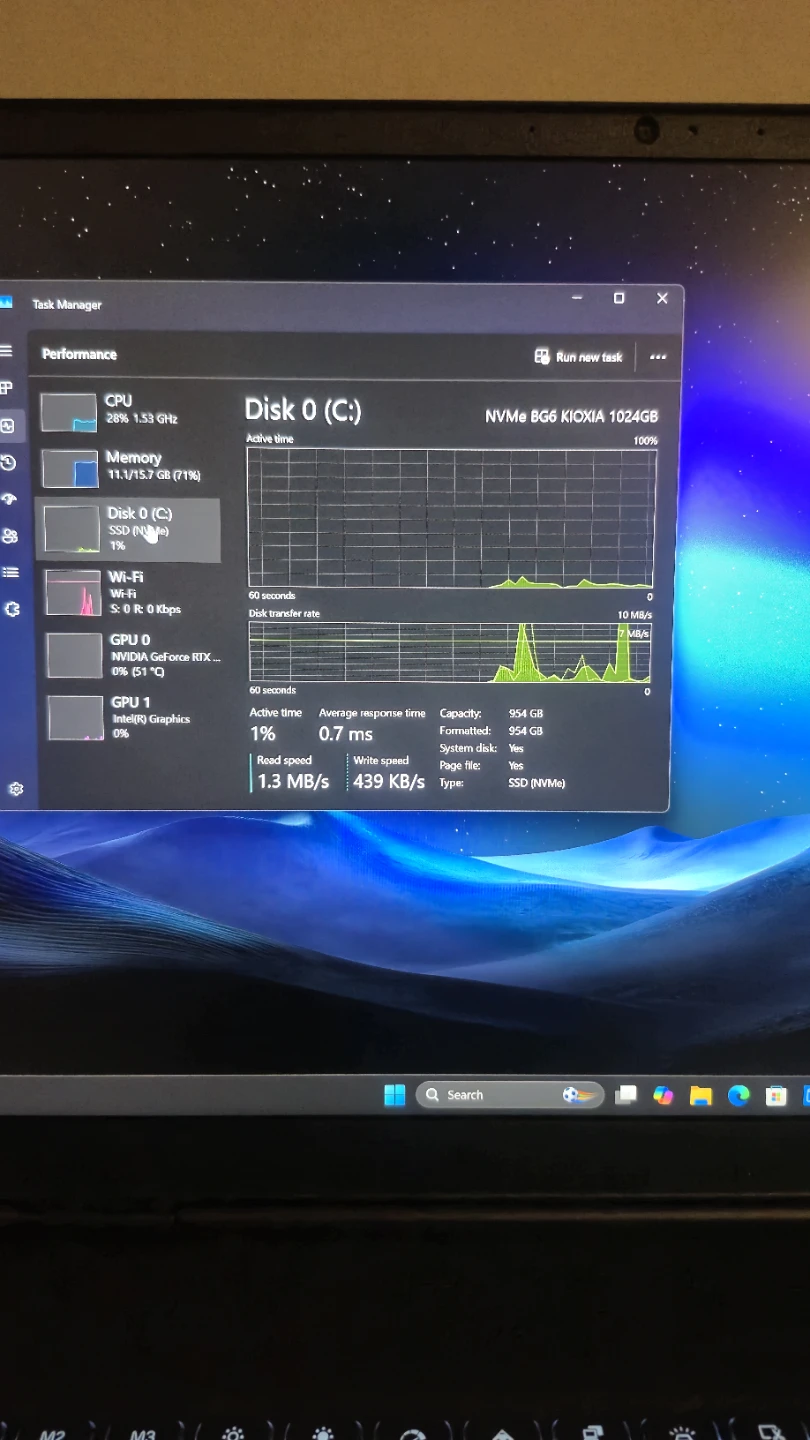Viewport: 810px width, 1440px height.
Task: Select the Memory performance entry
Action: coord(128,467)
